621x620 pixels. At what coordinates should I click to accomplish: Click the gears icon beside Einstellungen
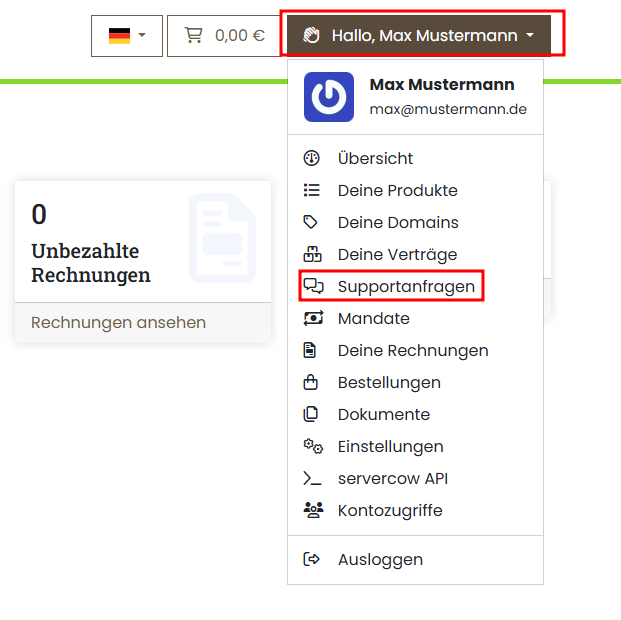click(313, 446)
